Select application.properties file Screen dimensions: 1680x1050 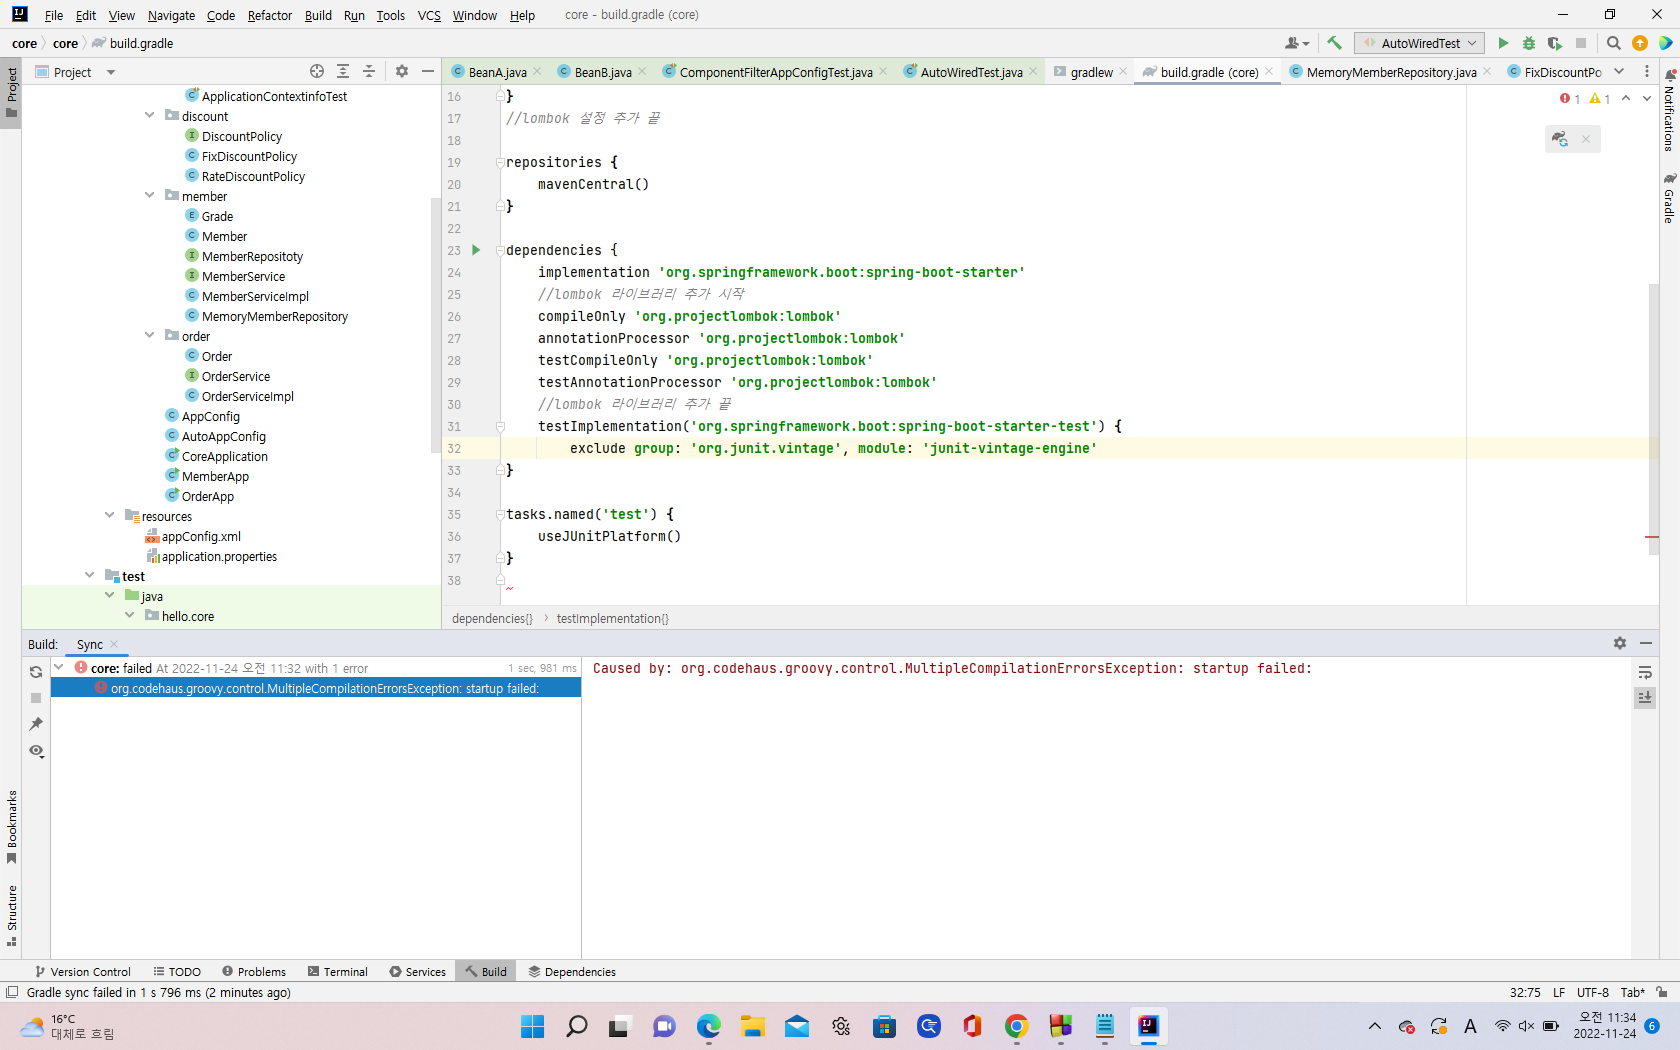click(x=219, y=556)
